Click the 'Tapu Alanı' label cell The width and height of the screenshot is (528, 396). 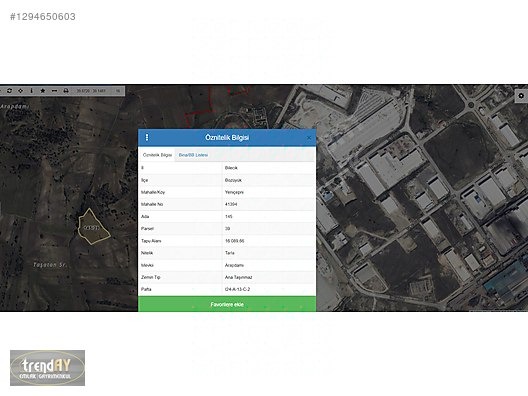point(180,241)
